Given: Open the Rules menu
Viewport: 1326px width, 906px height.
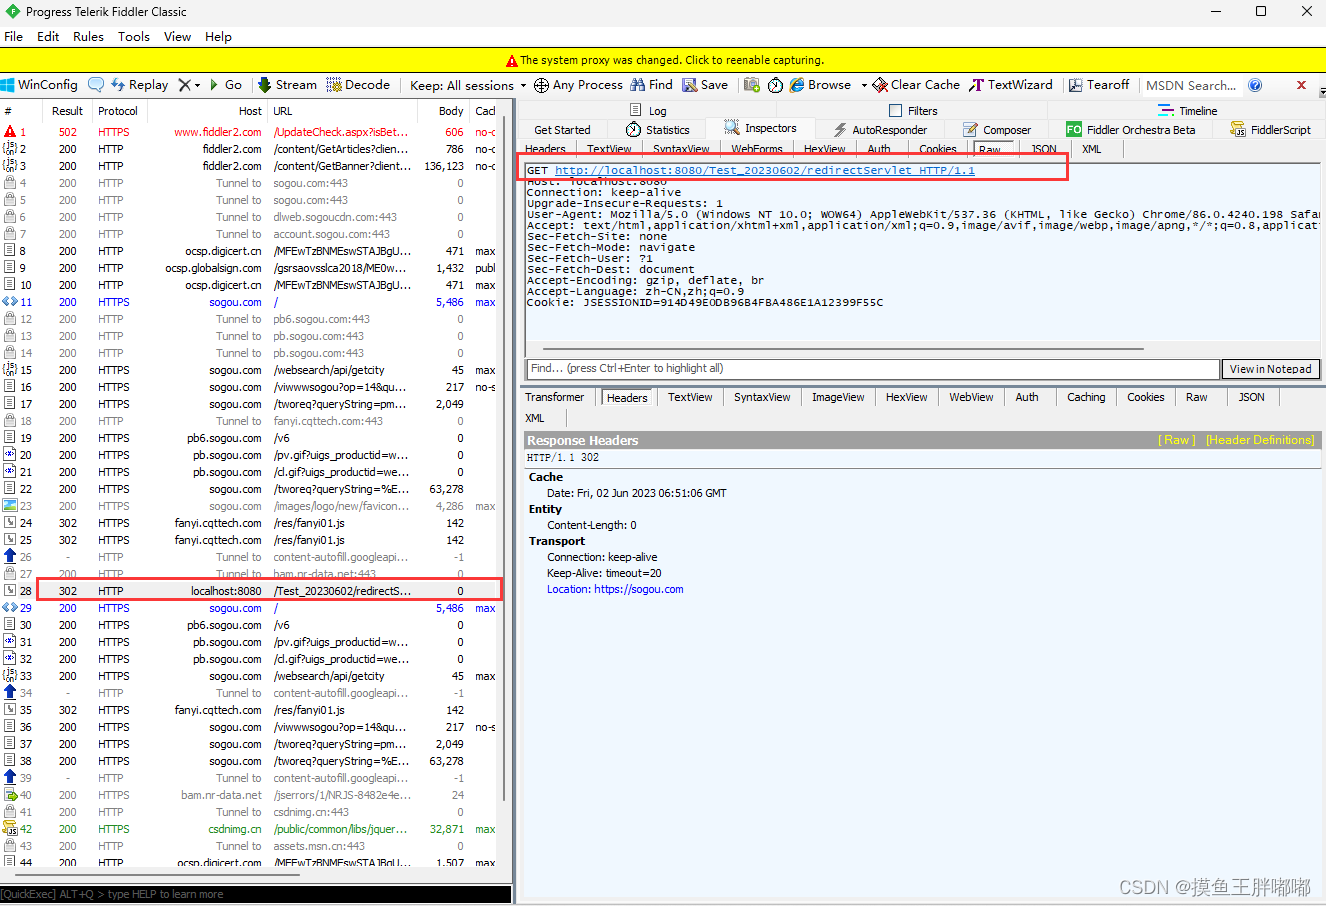Looking at the screenshot, I should 88,36.
